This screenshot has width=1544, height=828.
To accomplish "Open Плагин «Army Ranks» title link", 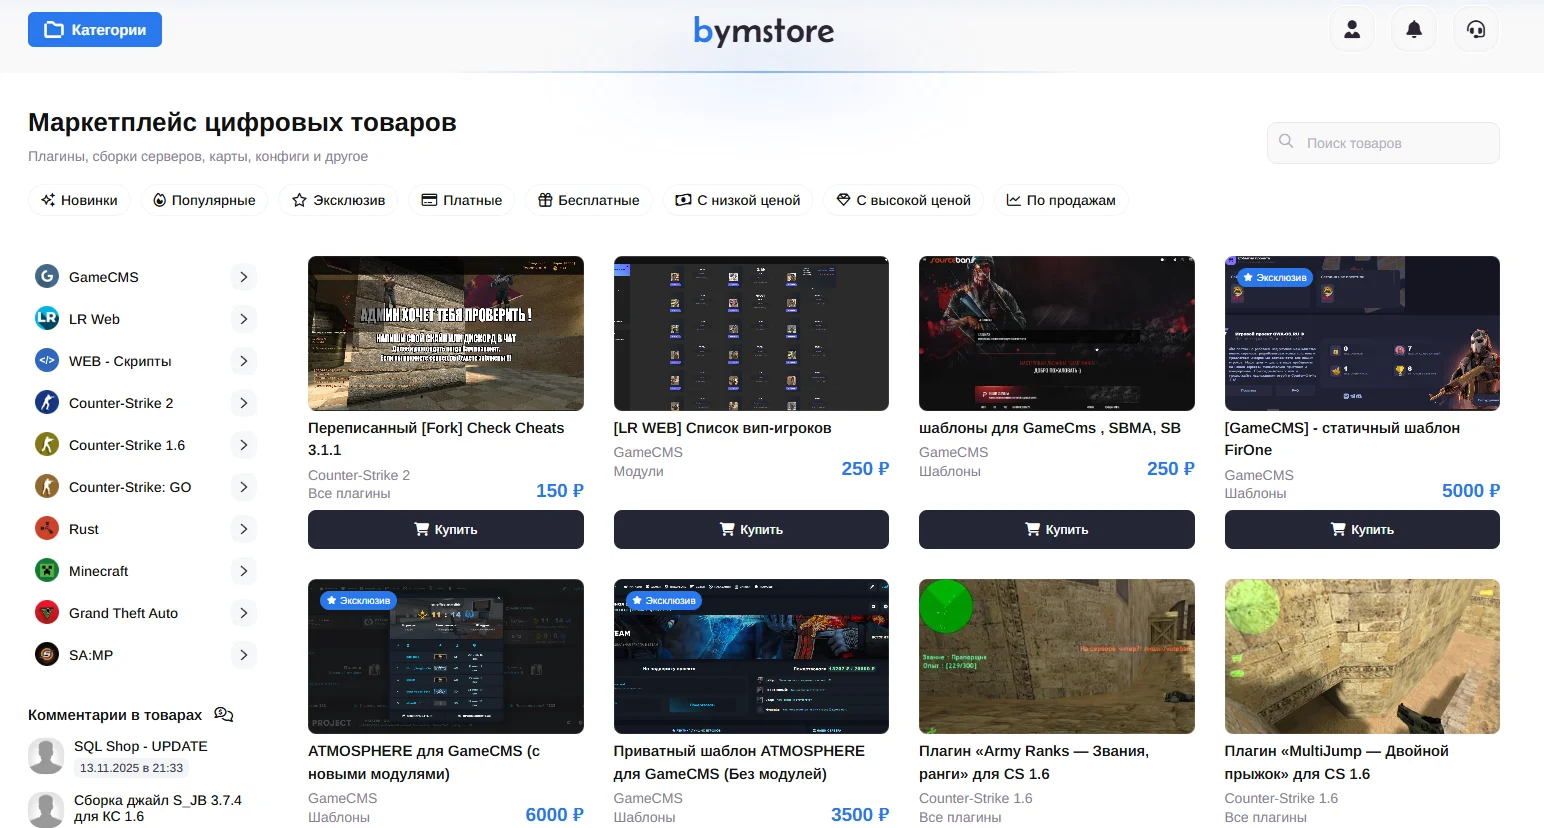I will click(1034, 762).
